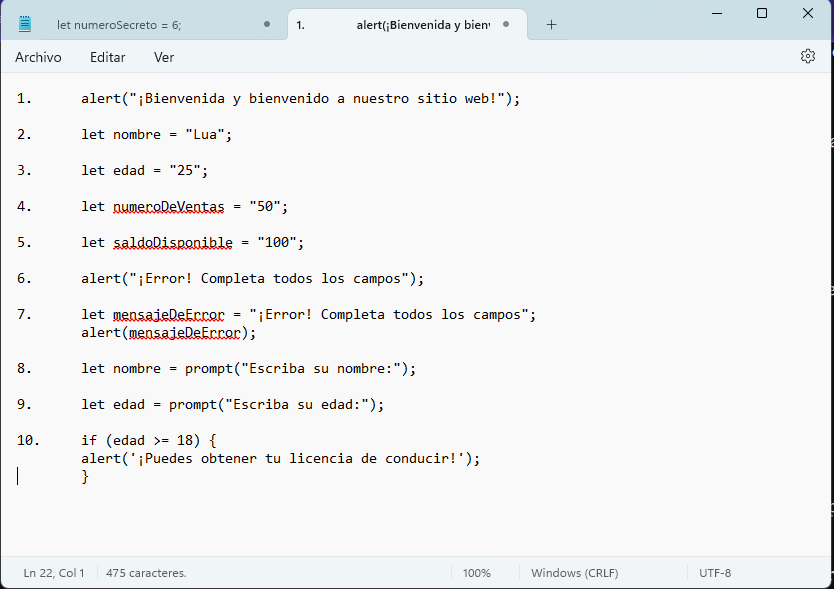
Task: Close the 'let numeroSecreto = 6;' tab dot
Action: (x=267, y=24)
